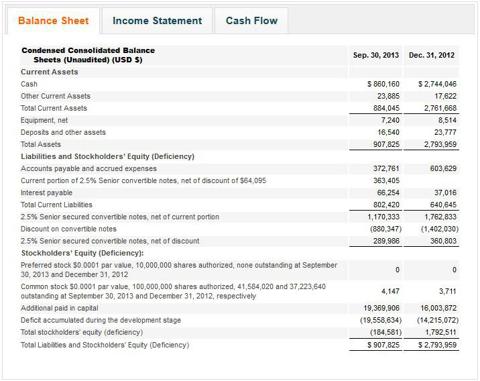This screenshot has width=480, height=381.
Task: Click the 'Interest payable' row label
Action: point(46,193)
